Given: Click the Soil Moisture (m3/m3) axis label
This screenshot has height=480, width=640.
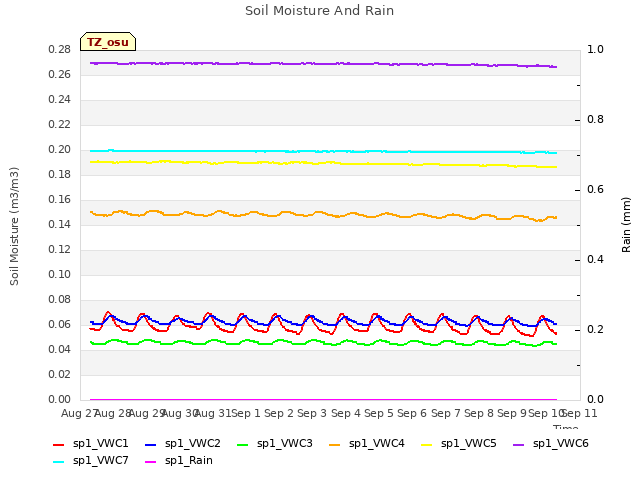Looking at the screenshot, I should tap(14, 226).
